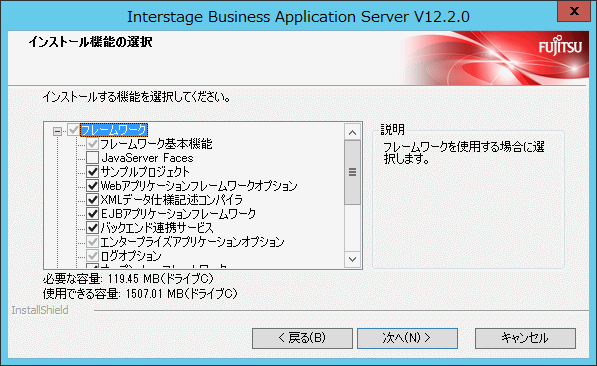597x366 pixels.
Task: Uncheck the サンプルプロジェクト checkbox
Action: coord(92,172)
